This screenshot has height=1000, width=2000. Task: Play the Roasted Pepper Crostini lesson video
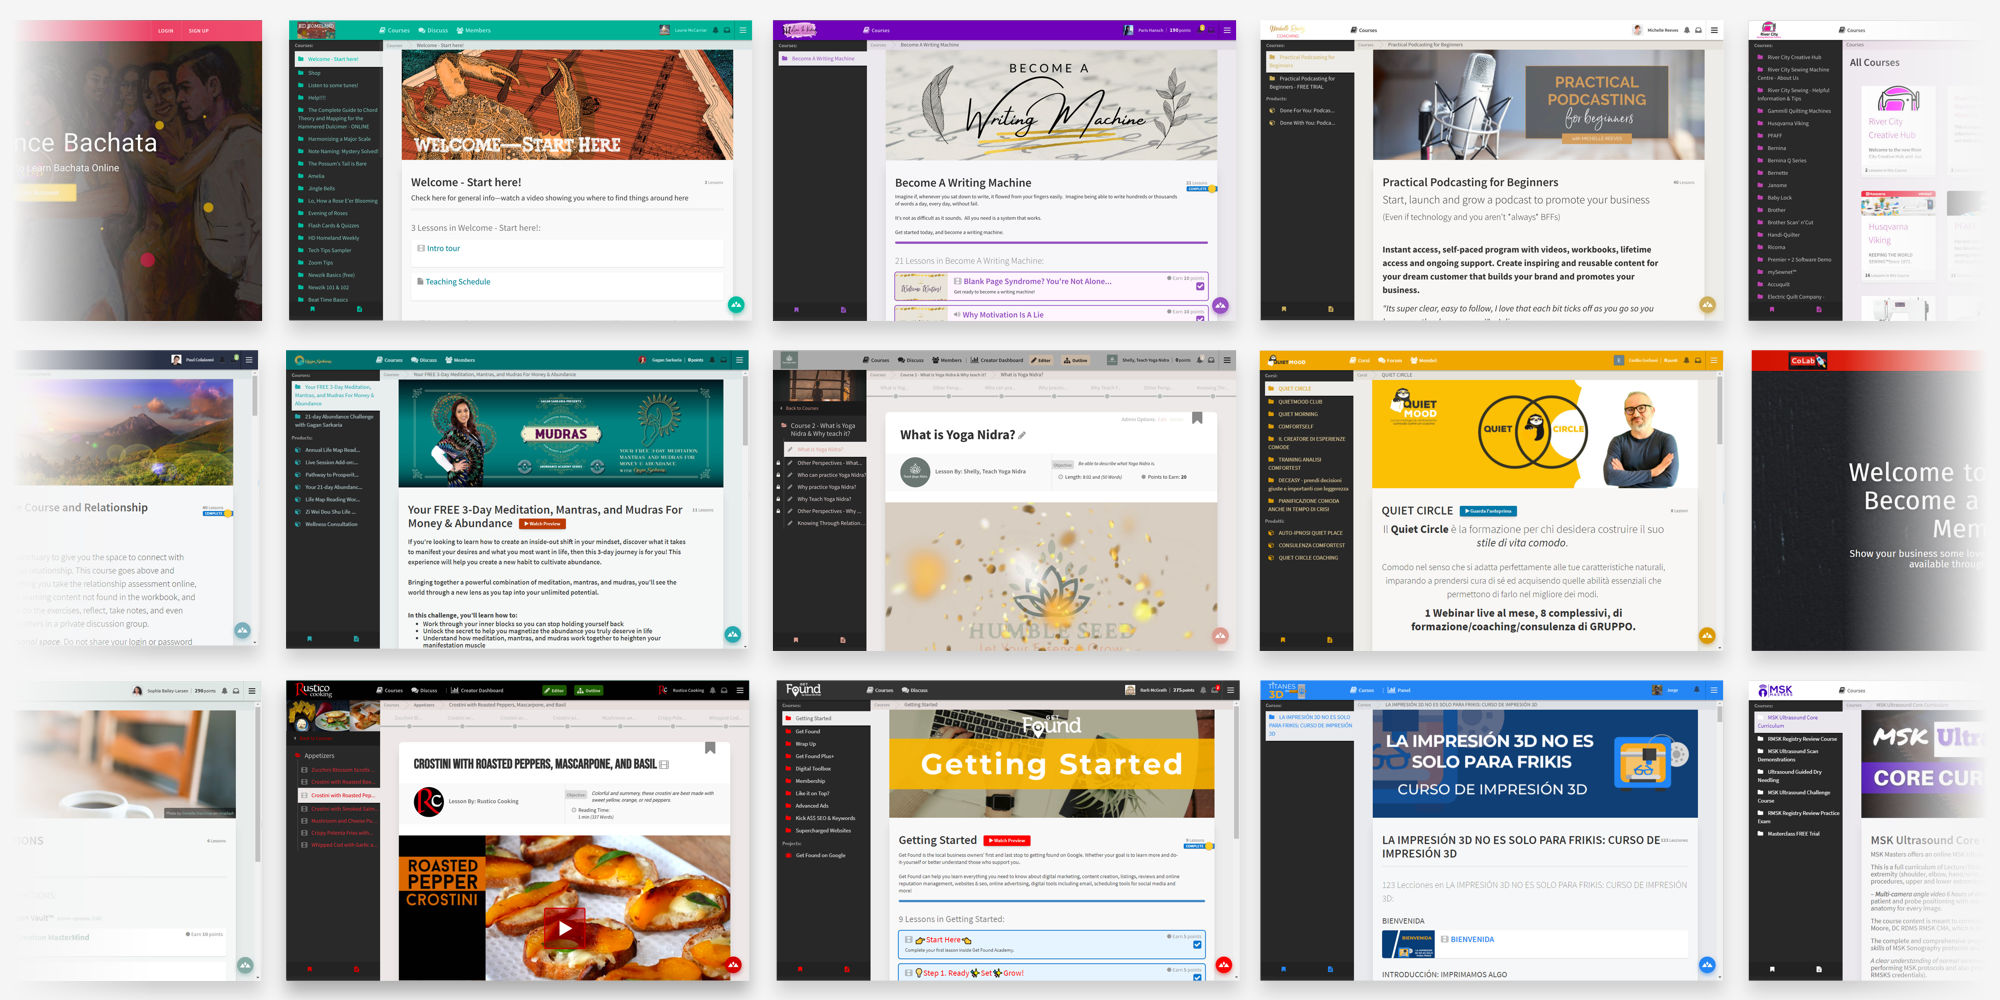point(565,927)
